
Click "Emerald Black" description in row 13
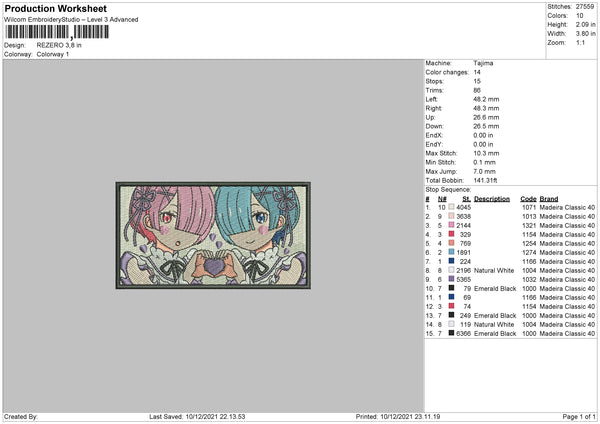point(495,316)
